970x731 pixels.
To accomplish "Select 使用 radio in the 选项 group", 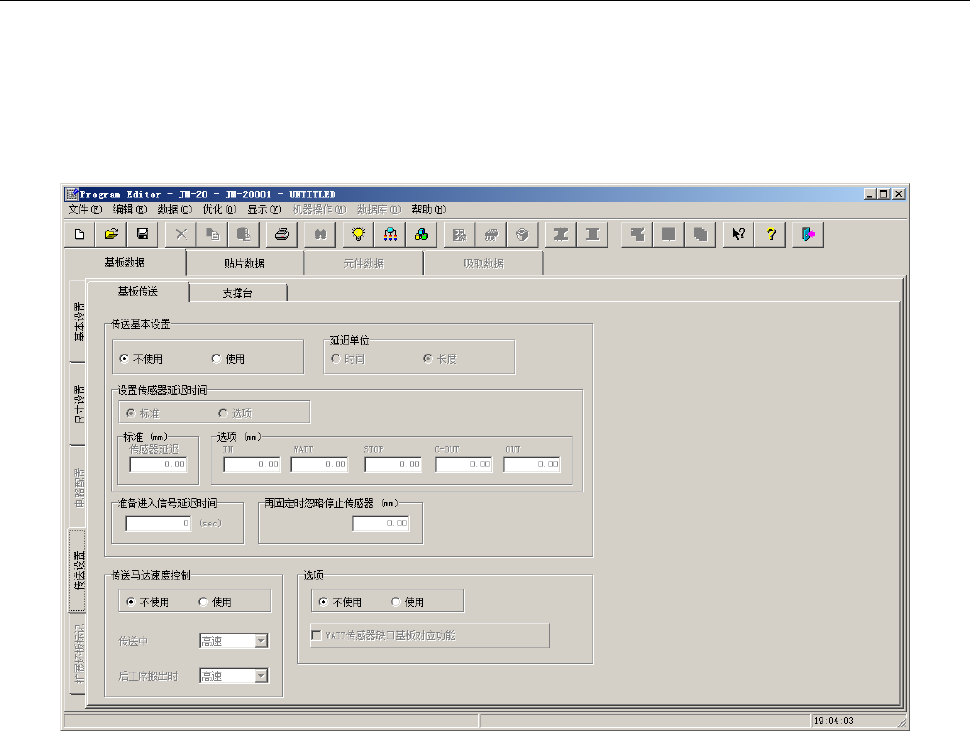I will tap(396, 602).
